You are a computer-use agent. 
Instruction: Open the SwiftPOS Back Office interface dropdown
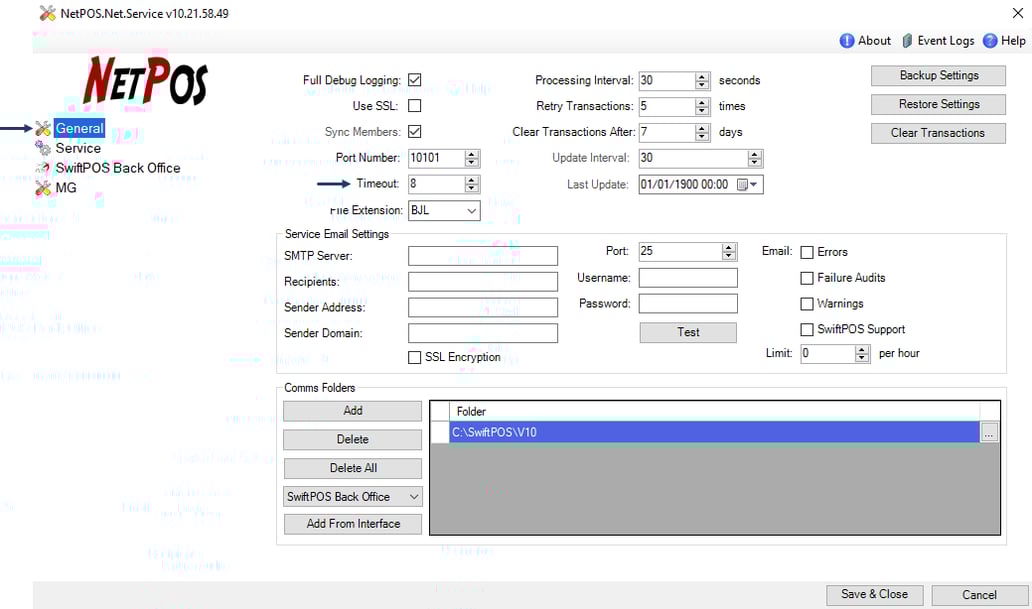coord(413,497)
